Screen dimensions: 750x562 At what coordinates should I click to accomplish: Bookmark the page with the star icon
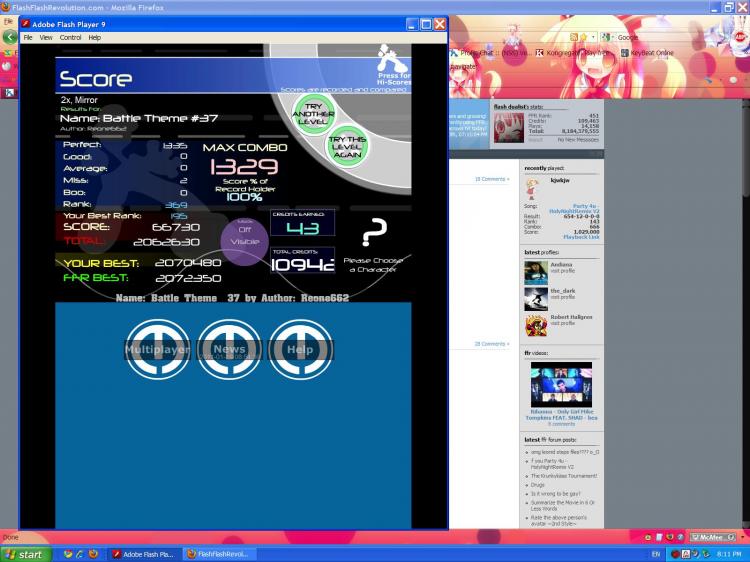pyautogui.click(x=584, y=37)
